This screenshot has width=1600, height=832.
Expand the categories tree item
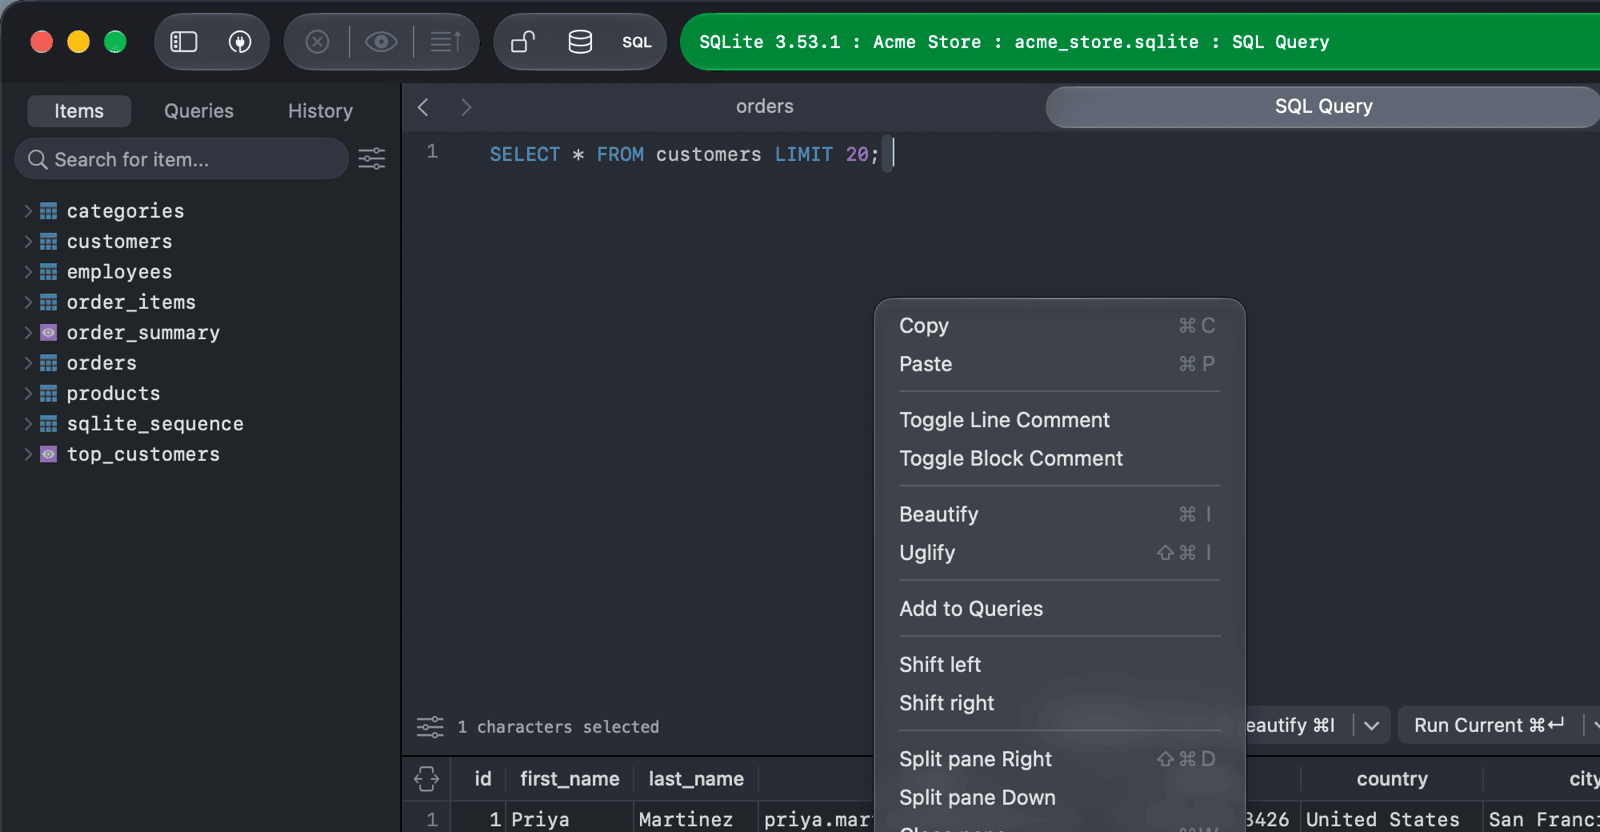pyautogui.click(x=28, y=211)
